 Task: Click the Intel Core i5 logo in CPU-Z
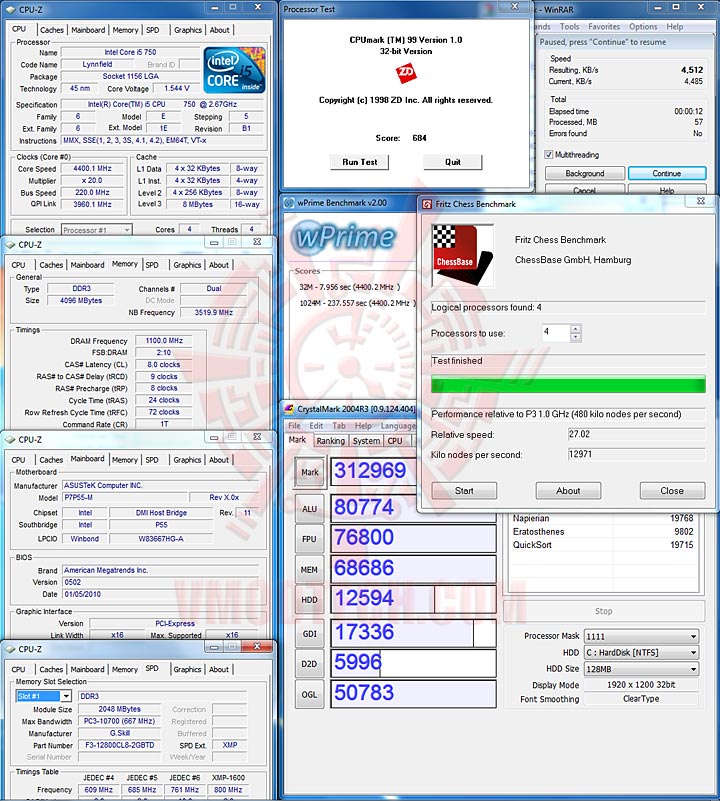235,70
